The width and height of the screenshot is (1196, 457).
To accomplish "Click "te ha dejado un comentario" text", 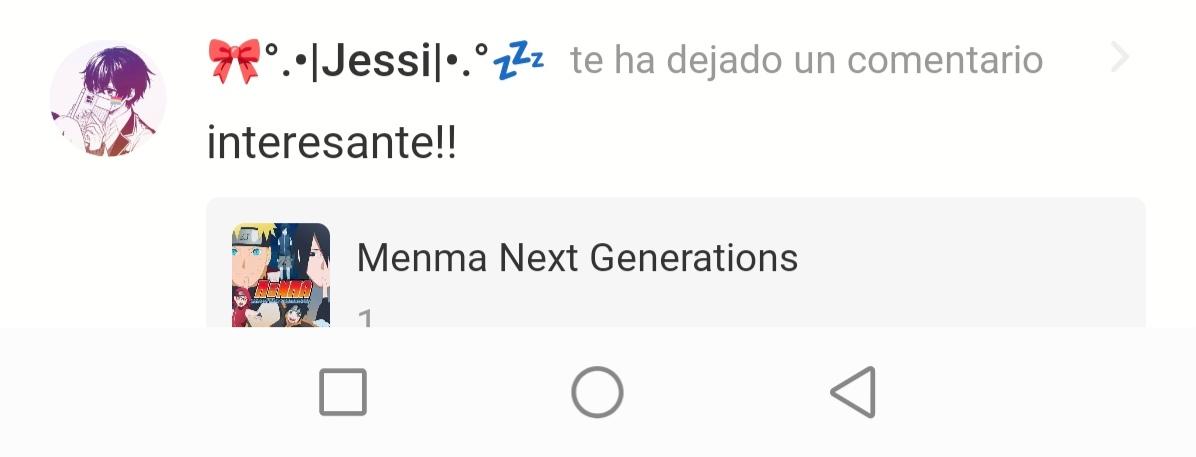I will [x=806, y=60].
